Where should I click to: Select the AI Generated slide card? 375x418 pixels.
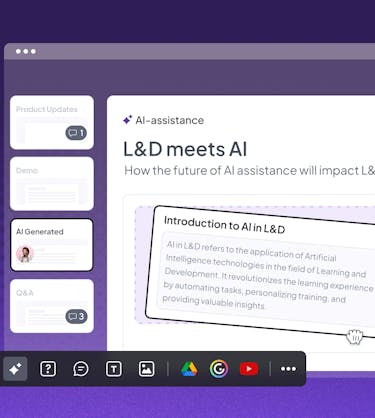coord(52,245)
